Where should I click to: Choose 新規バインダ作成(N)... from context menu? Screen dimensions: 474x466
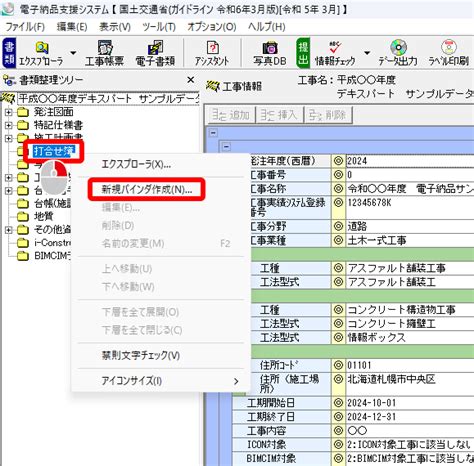(x=147, y=189)
